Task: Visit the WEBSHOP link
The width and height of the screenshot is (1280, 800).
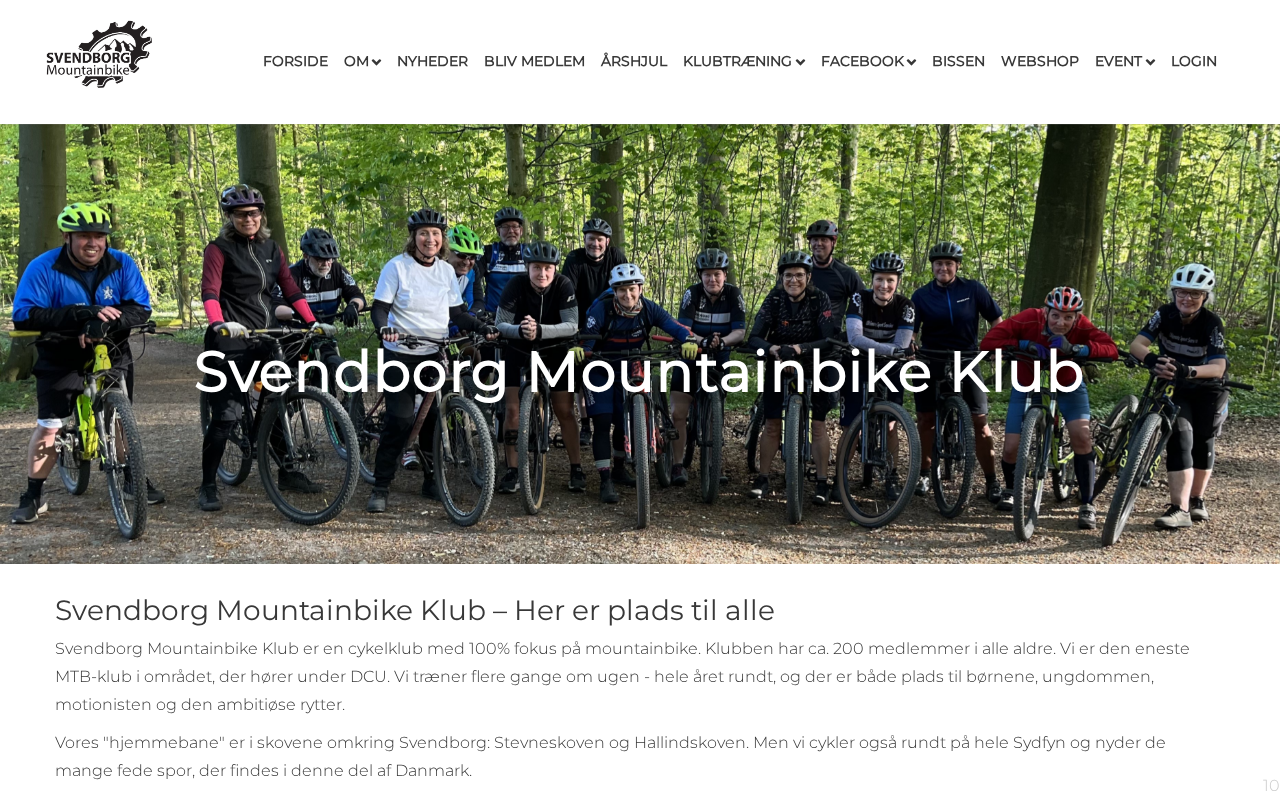Action: coord(1040,61)
